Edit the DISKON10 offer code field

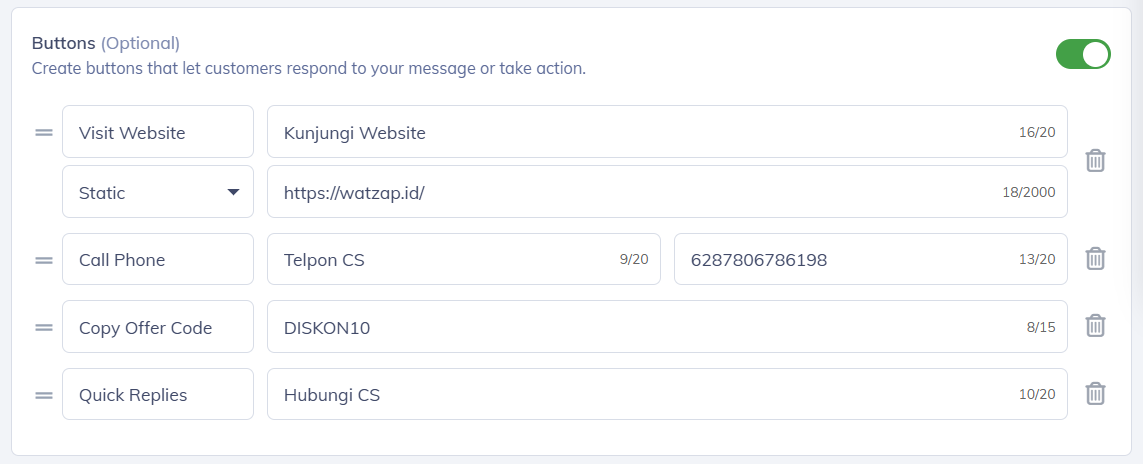point(640,327)
